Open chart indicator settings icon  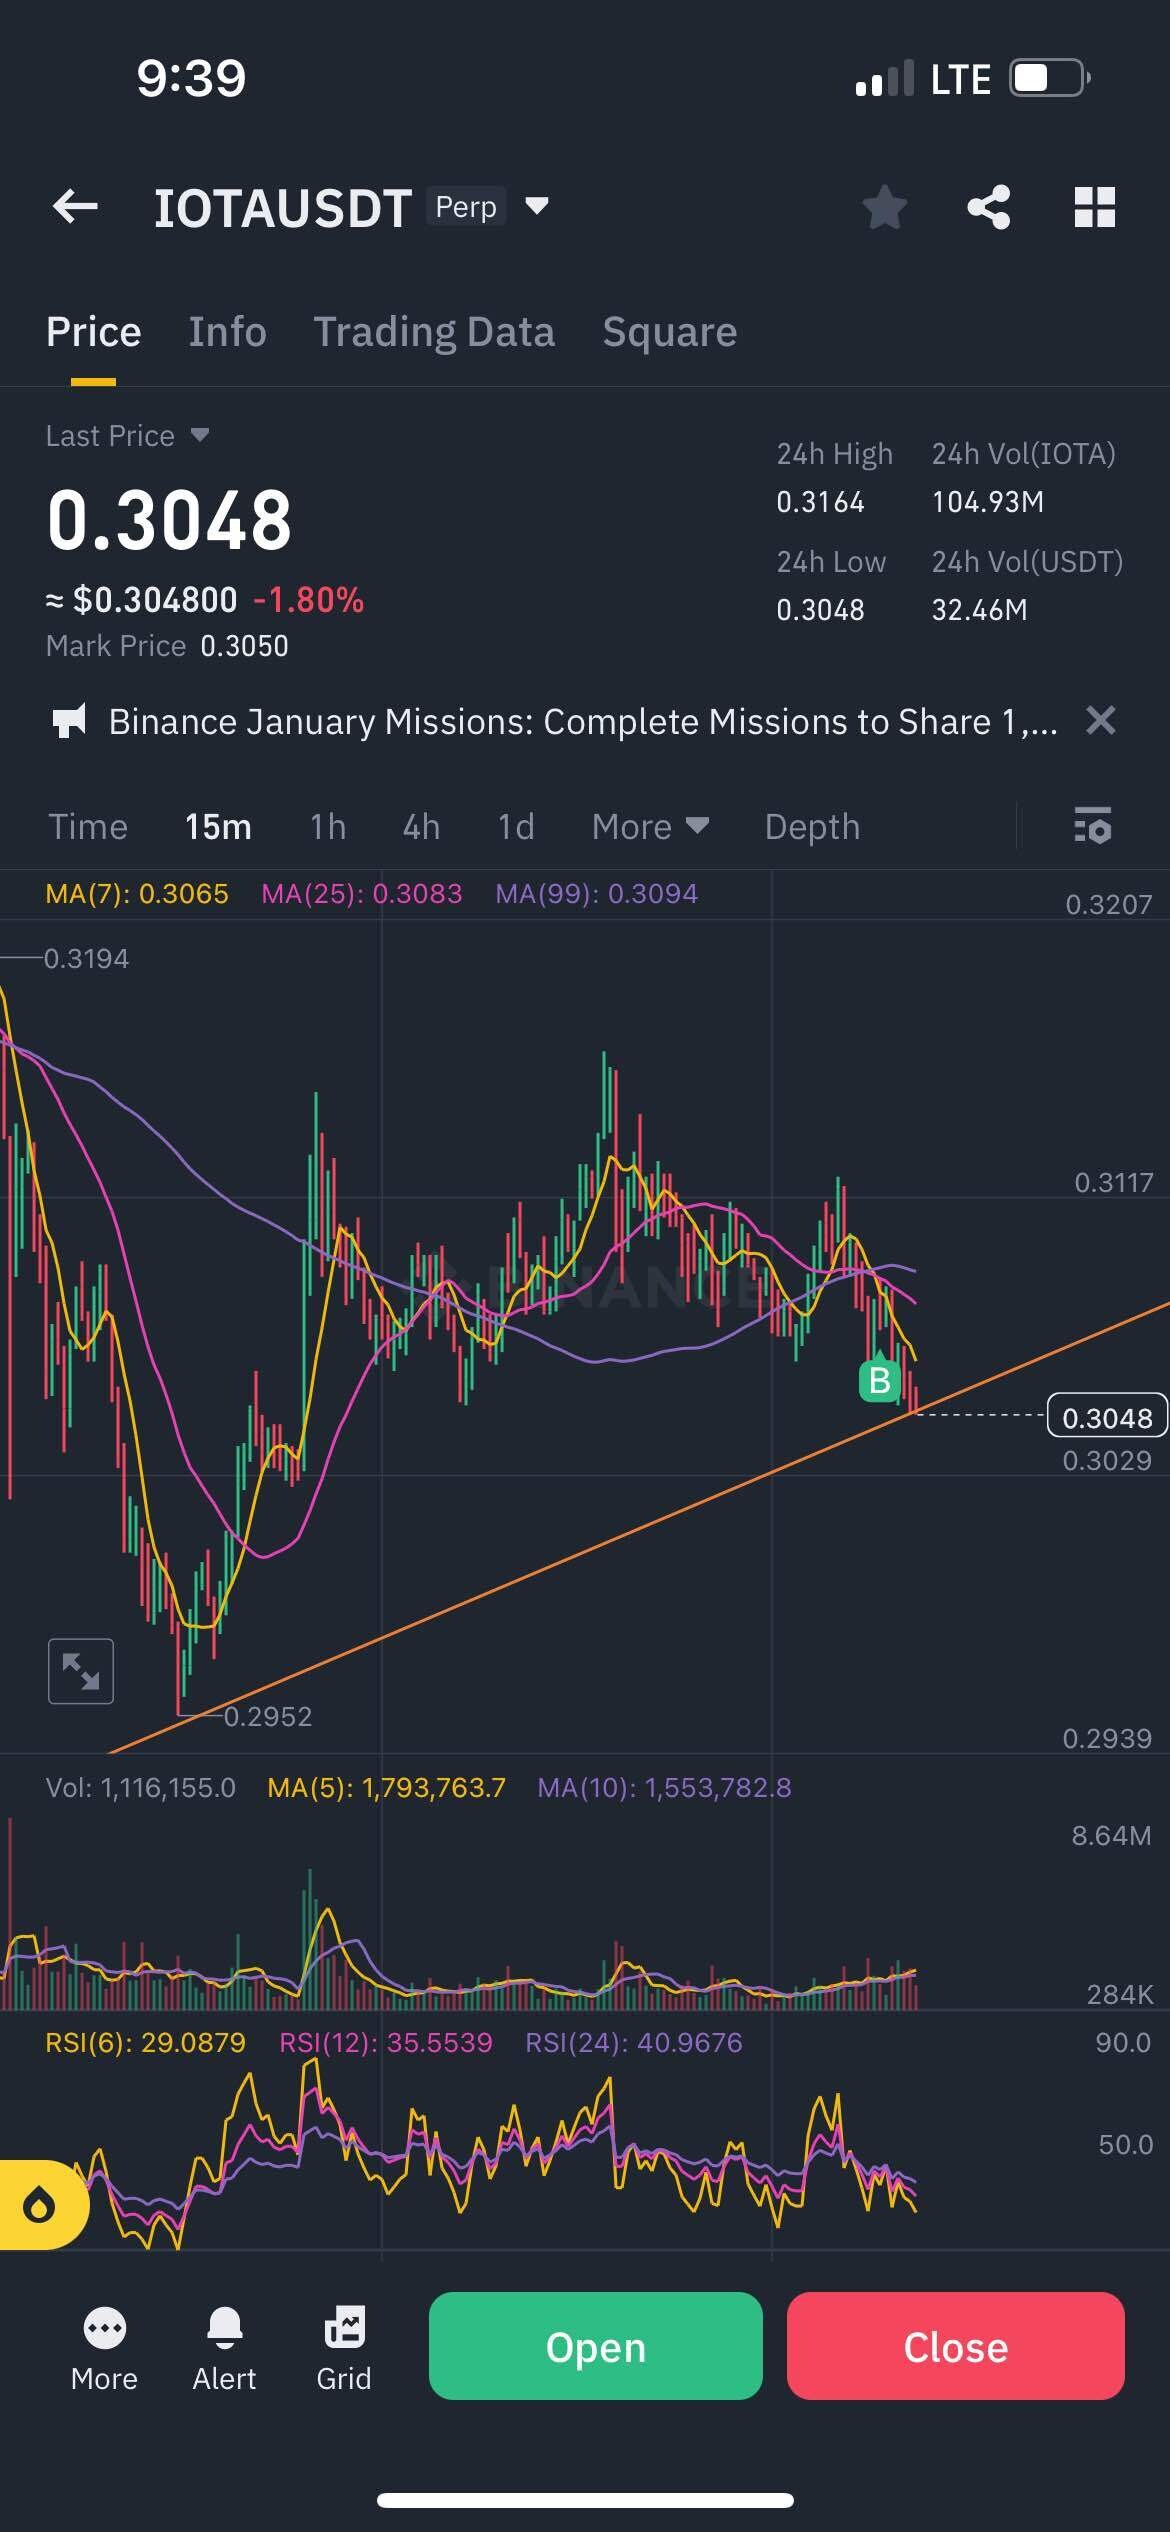(x=1092, y=826)
